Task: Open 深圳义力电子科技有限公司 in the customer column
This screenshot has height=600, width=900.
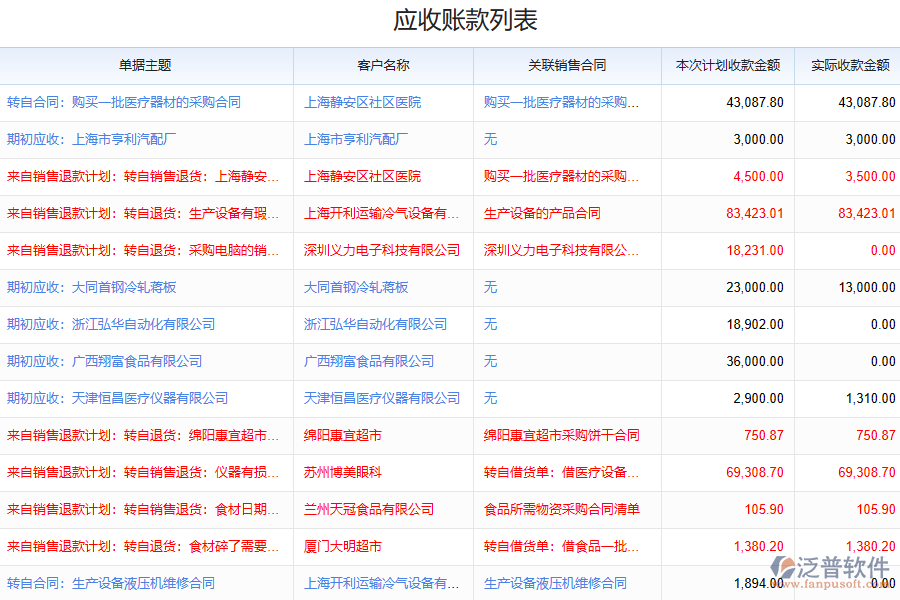Action: pyautogui.click(x=382, y=250)
